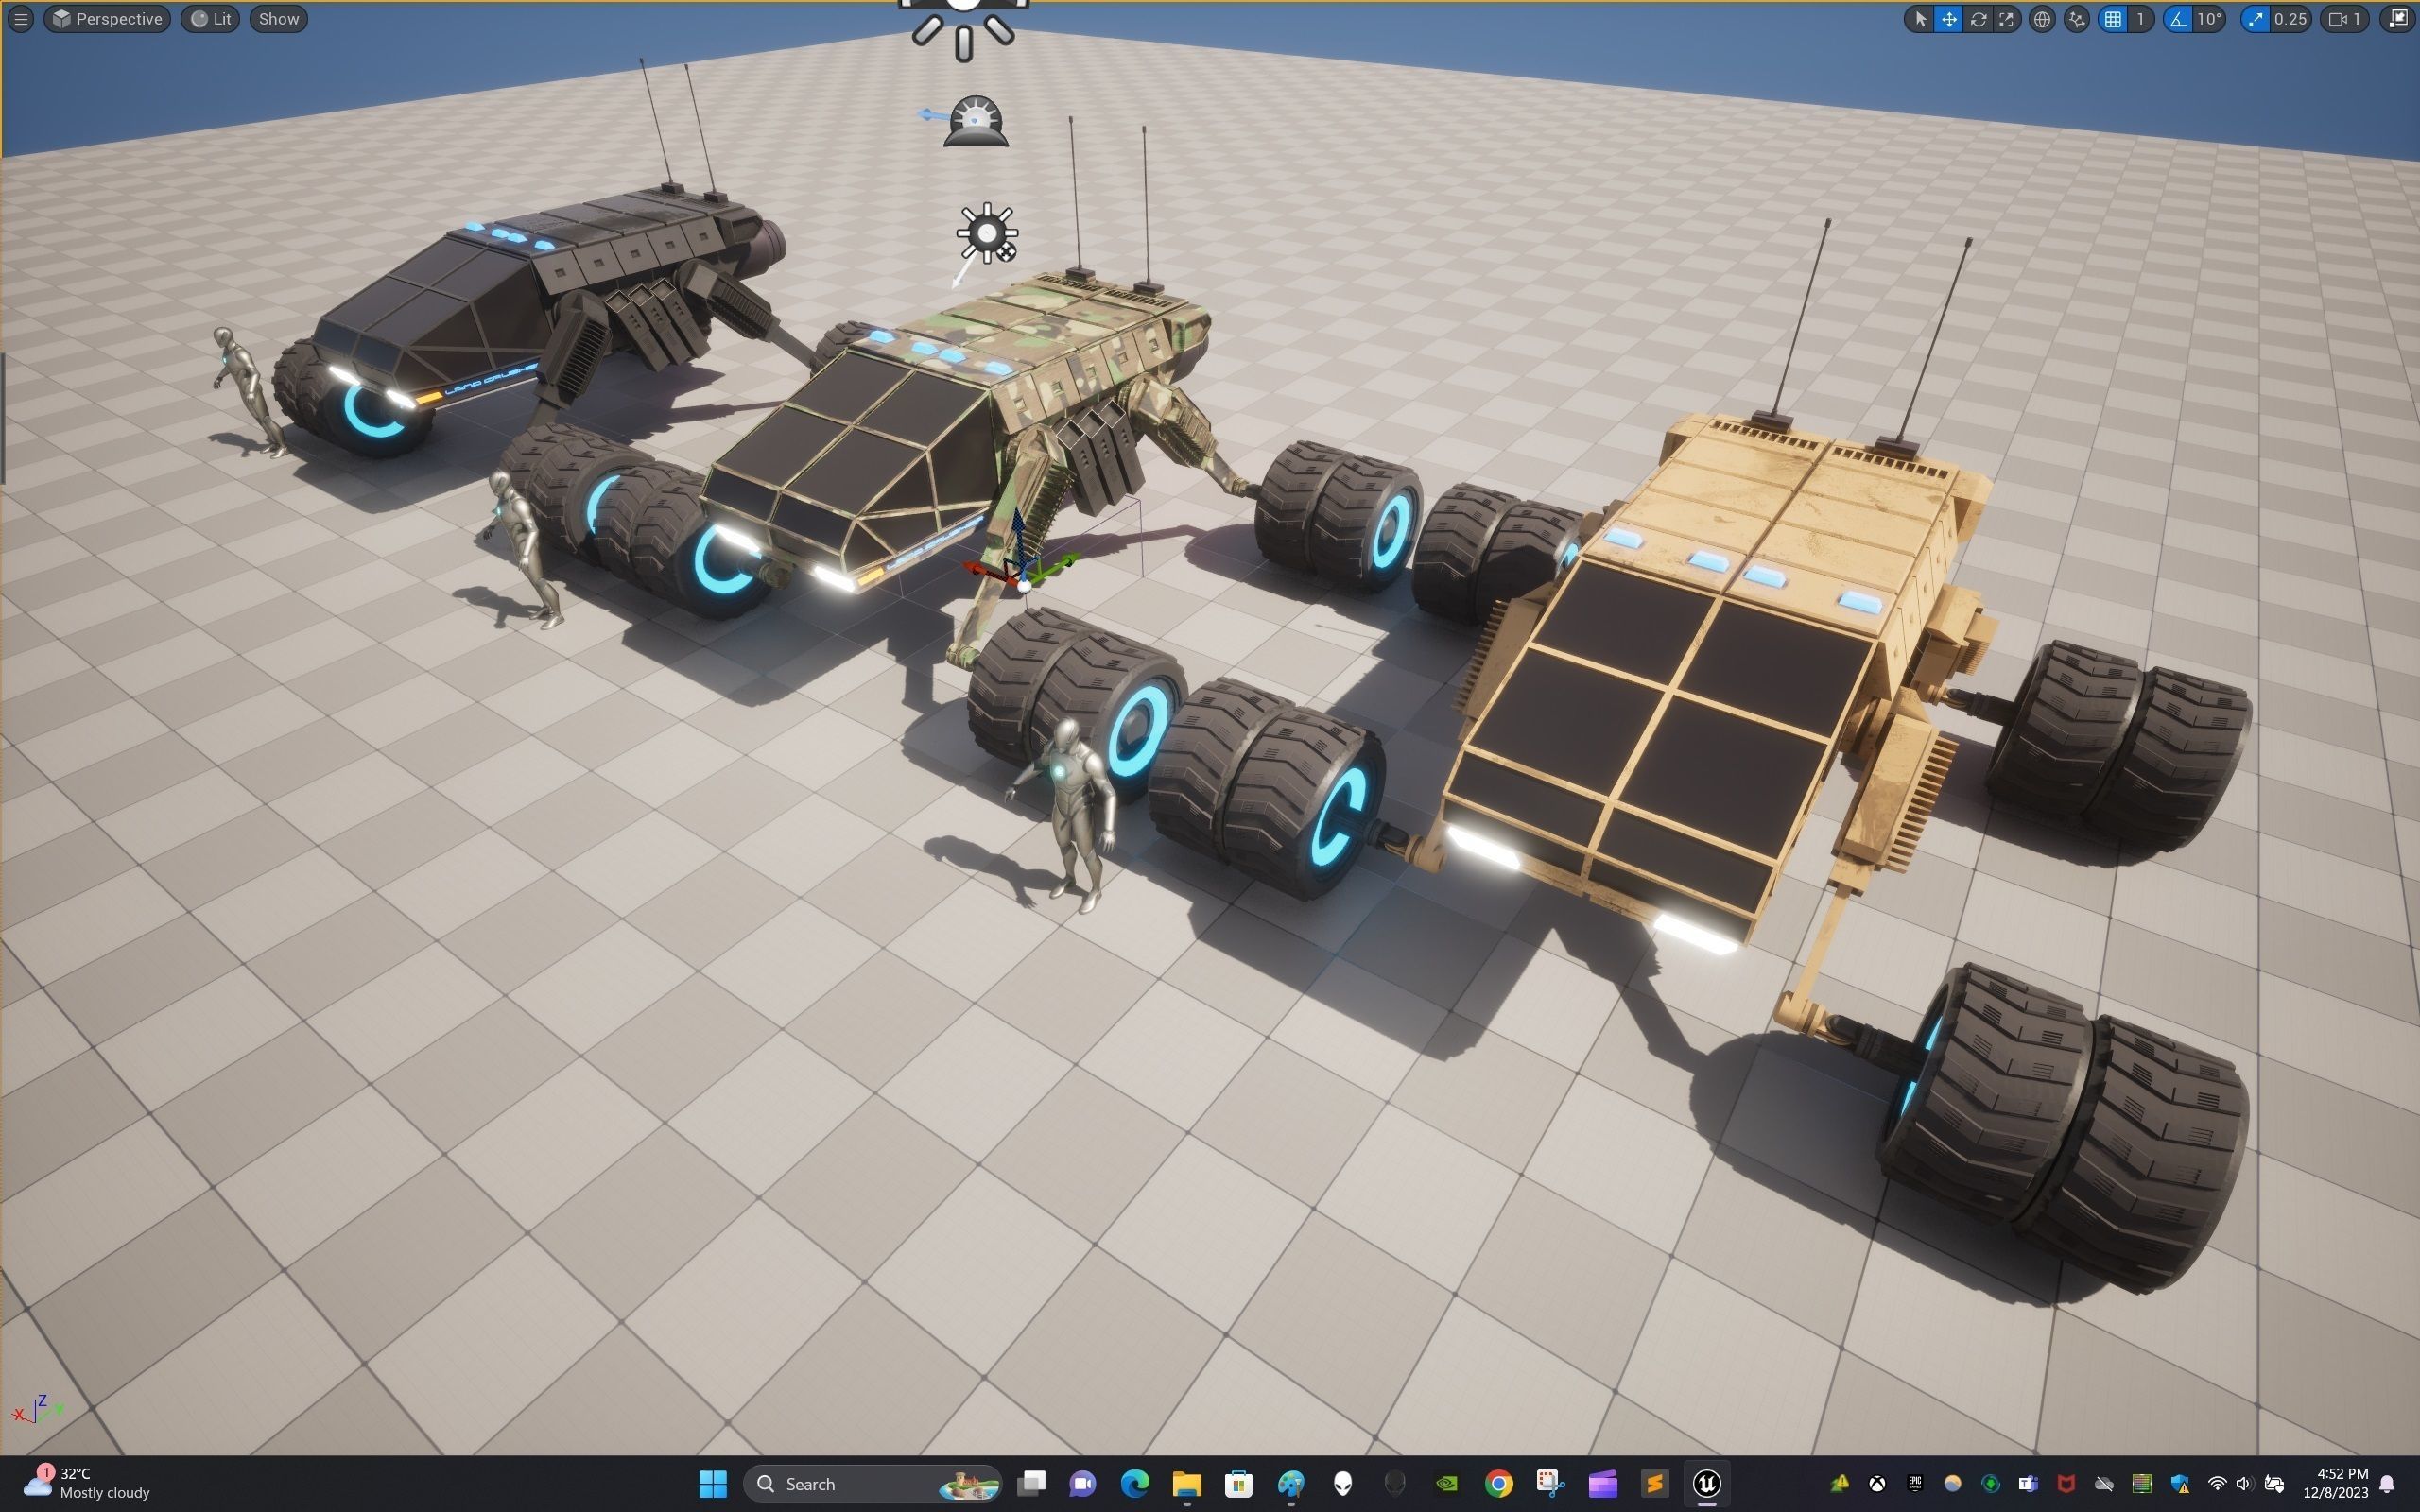
Task: Open the Perspective view type dropdown
Action: 107,19
